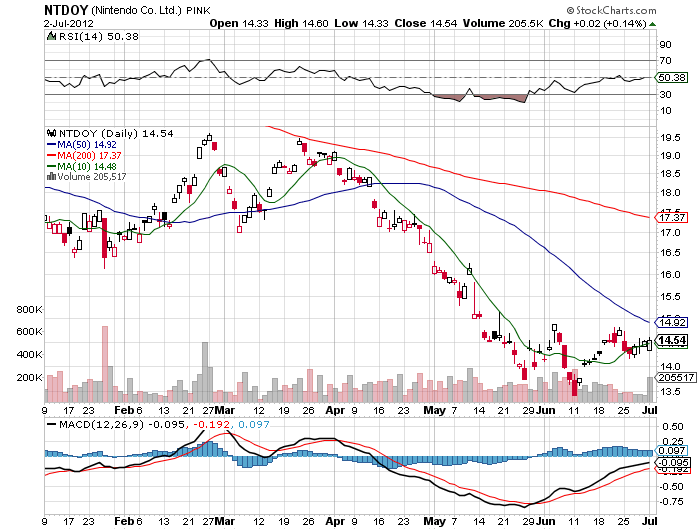Click May on the price panel date axis
The image size is (700, 530).
click(434, 410)
